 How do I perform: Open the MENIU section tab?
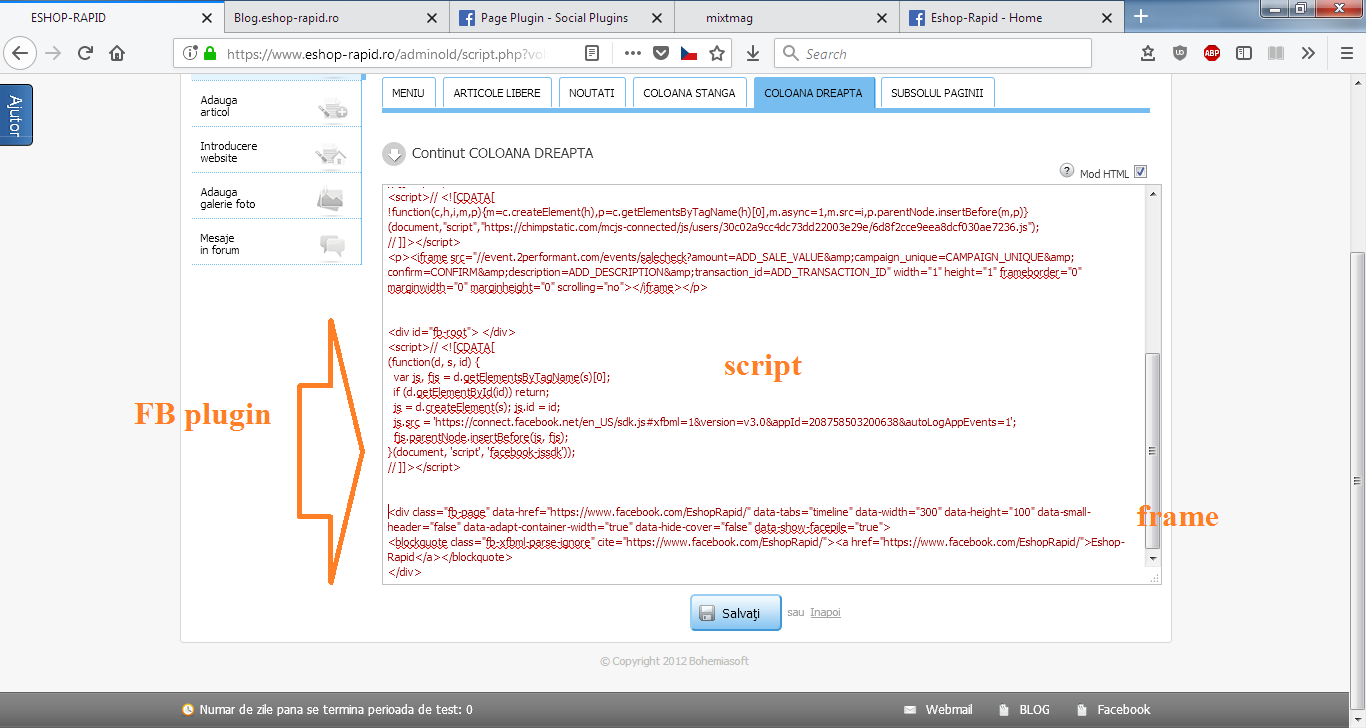click(x=408, y=92)
